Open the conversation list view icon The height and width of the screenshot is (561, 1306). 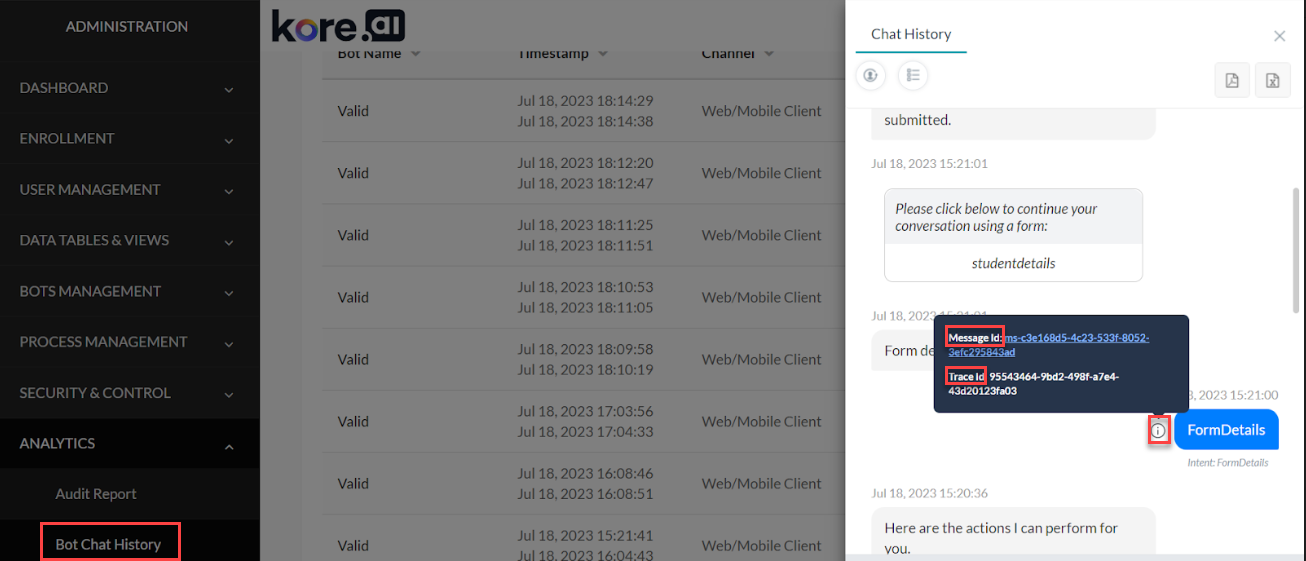(x=913, y=75)
